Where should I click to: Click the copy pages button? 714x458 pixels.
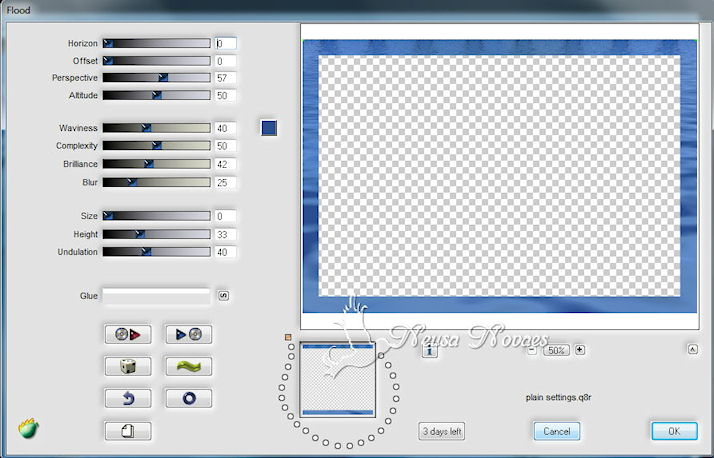click(128, 431)
